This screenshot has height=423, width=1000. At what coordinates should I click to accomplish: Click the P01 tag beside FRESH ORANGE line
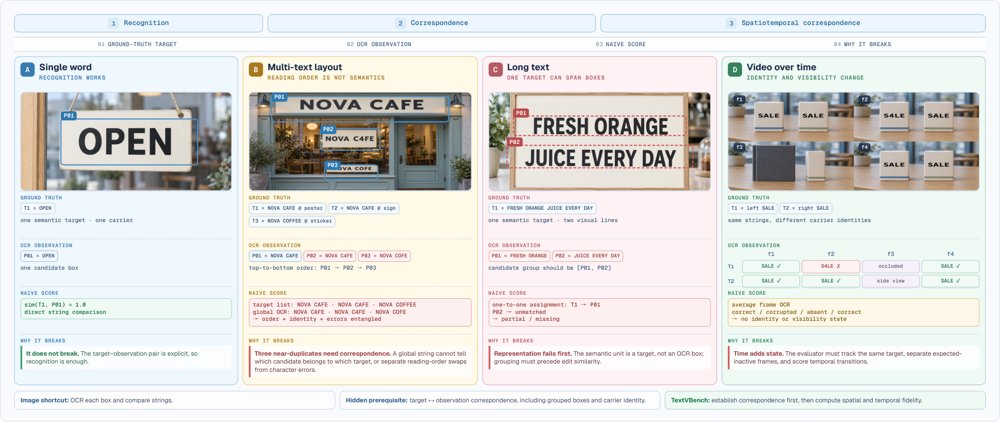[521, 113]
